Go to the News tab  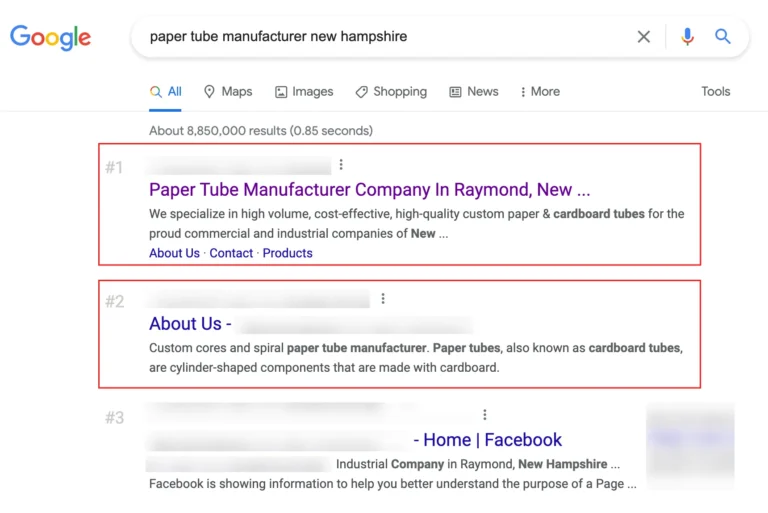473,91
